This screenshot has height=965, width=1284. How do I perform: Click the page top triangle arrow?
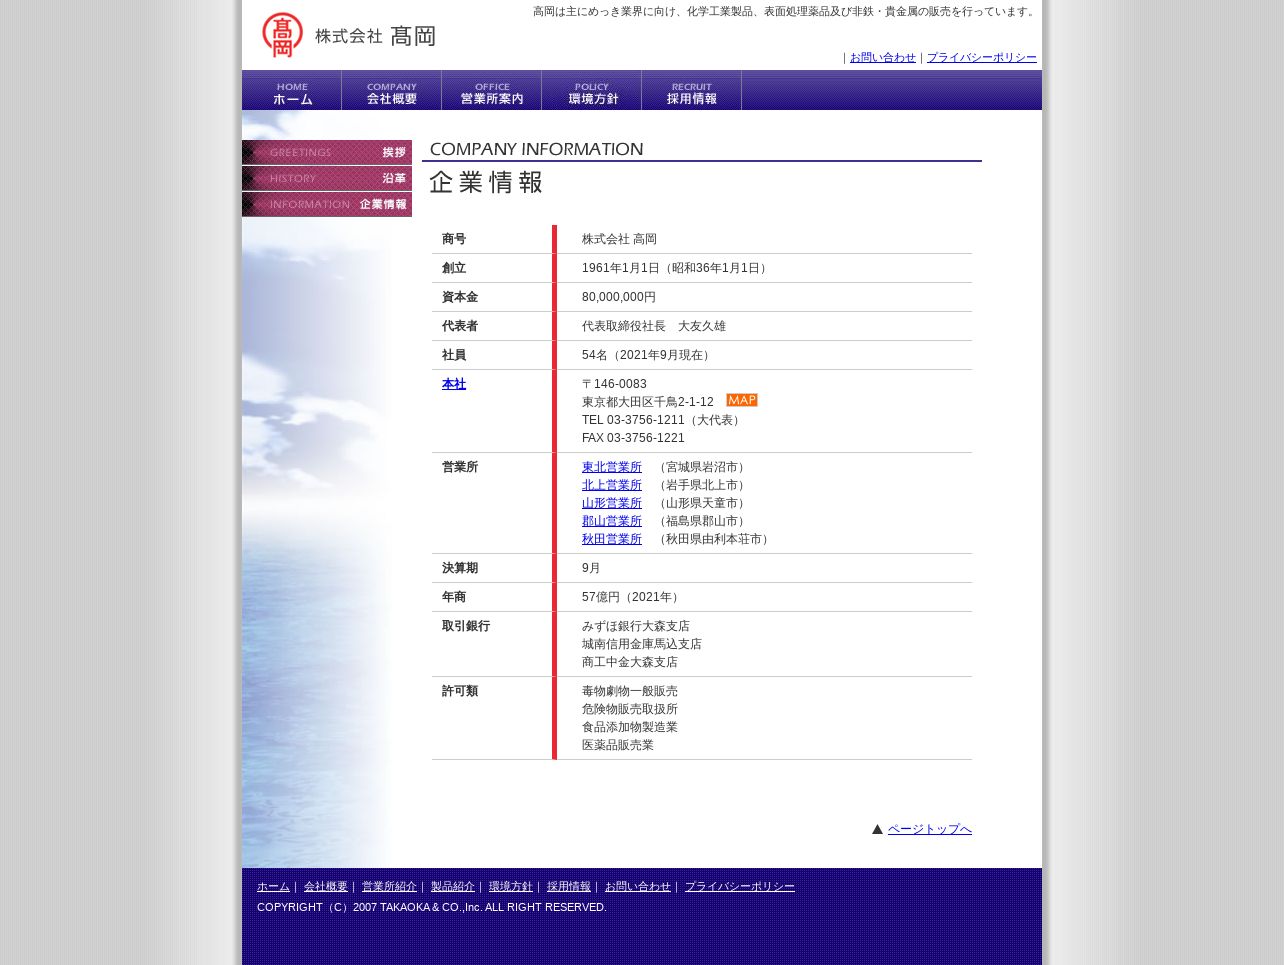[x=877, y=829]
